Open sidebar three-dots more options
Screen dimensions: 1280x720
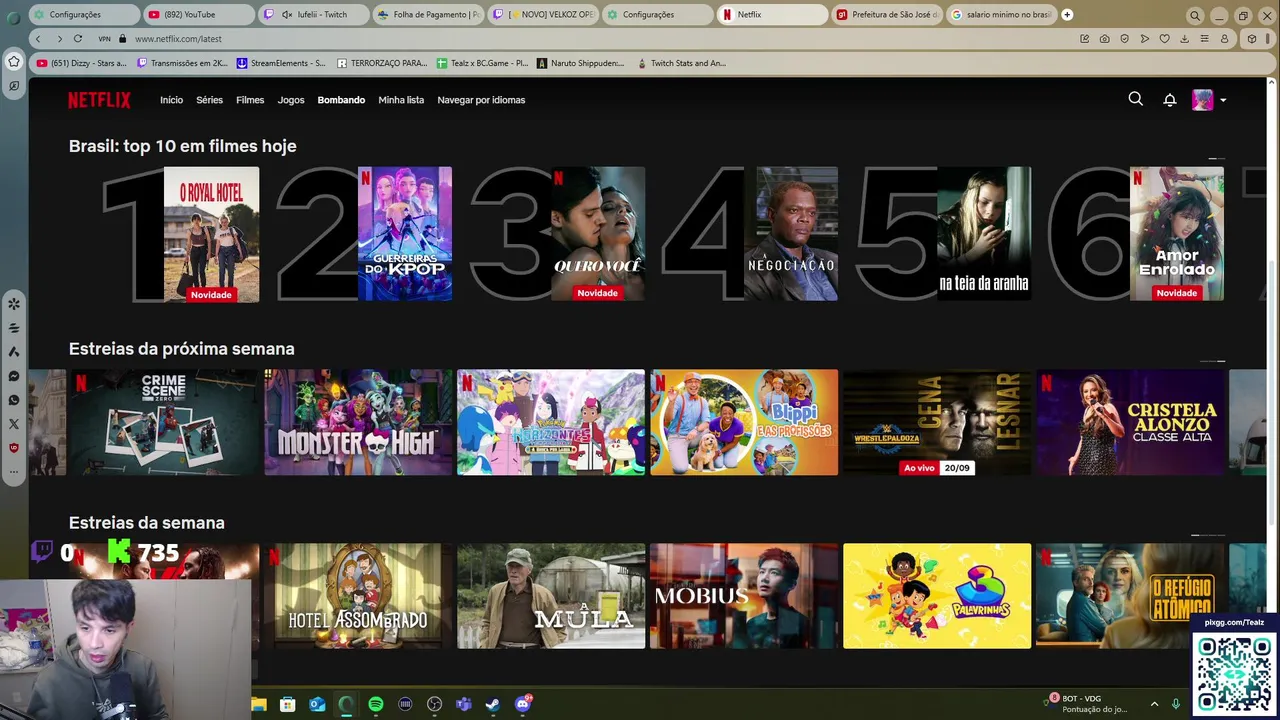14,470
